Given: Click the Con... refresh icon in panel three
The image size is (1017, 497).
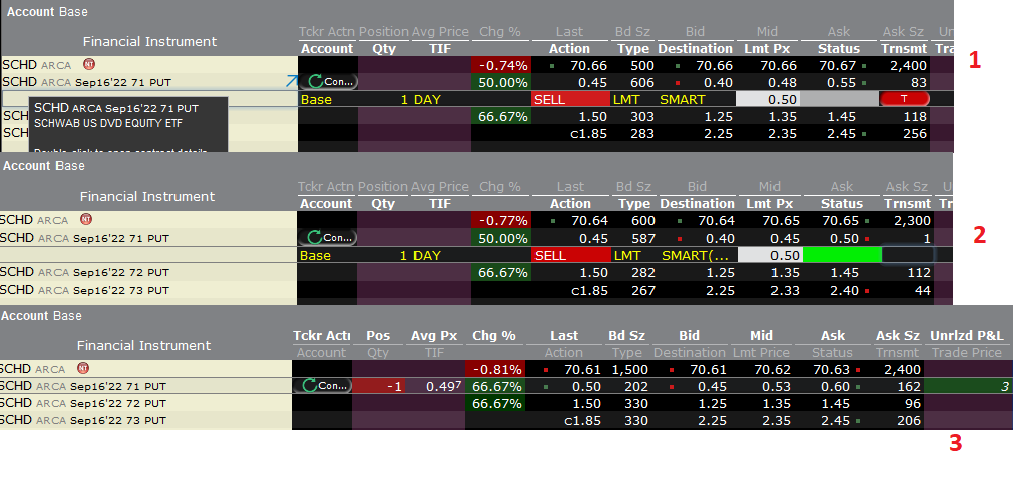Looking at the screenshot, I should coord(322,385).
